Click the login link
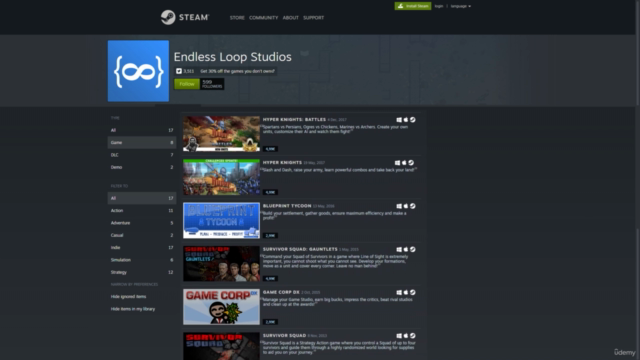The image size is (640, 360). (439, 6)
